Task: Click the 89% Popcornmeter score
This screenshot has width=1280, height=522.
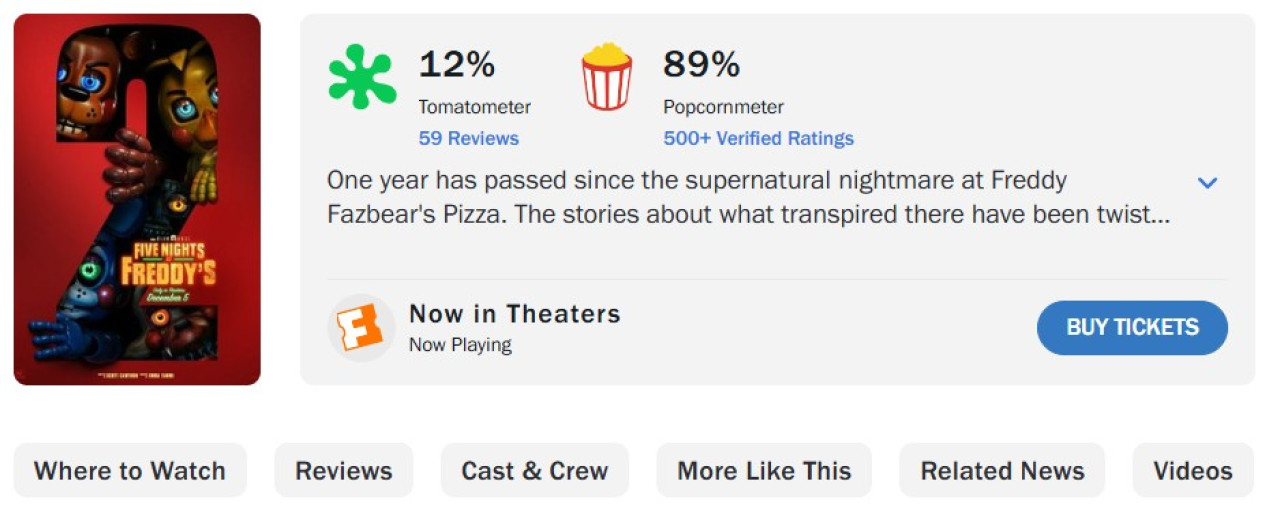Action: pyautogui.click(x=702, y=65)
